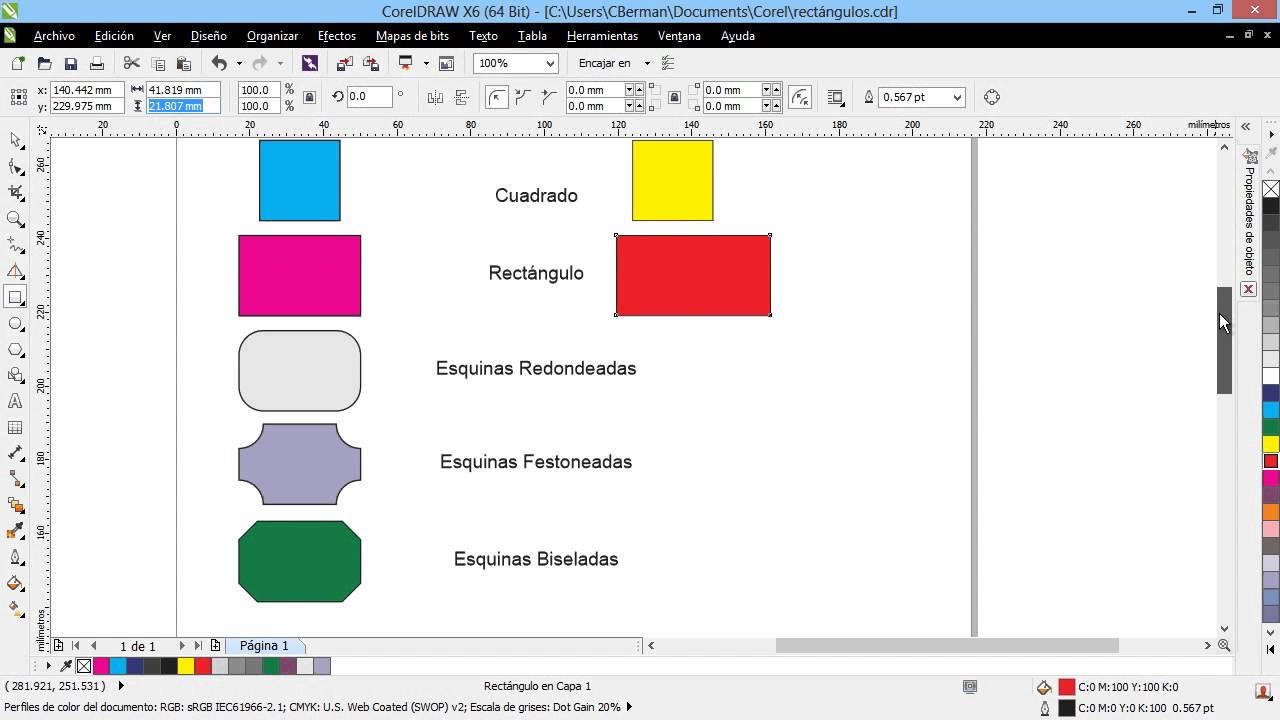The width and height of the screenshot is (1280, 720).
Task: Click the Paste clipboard icon
Action: point(184,63)
